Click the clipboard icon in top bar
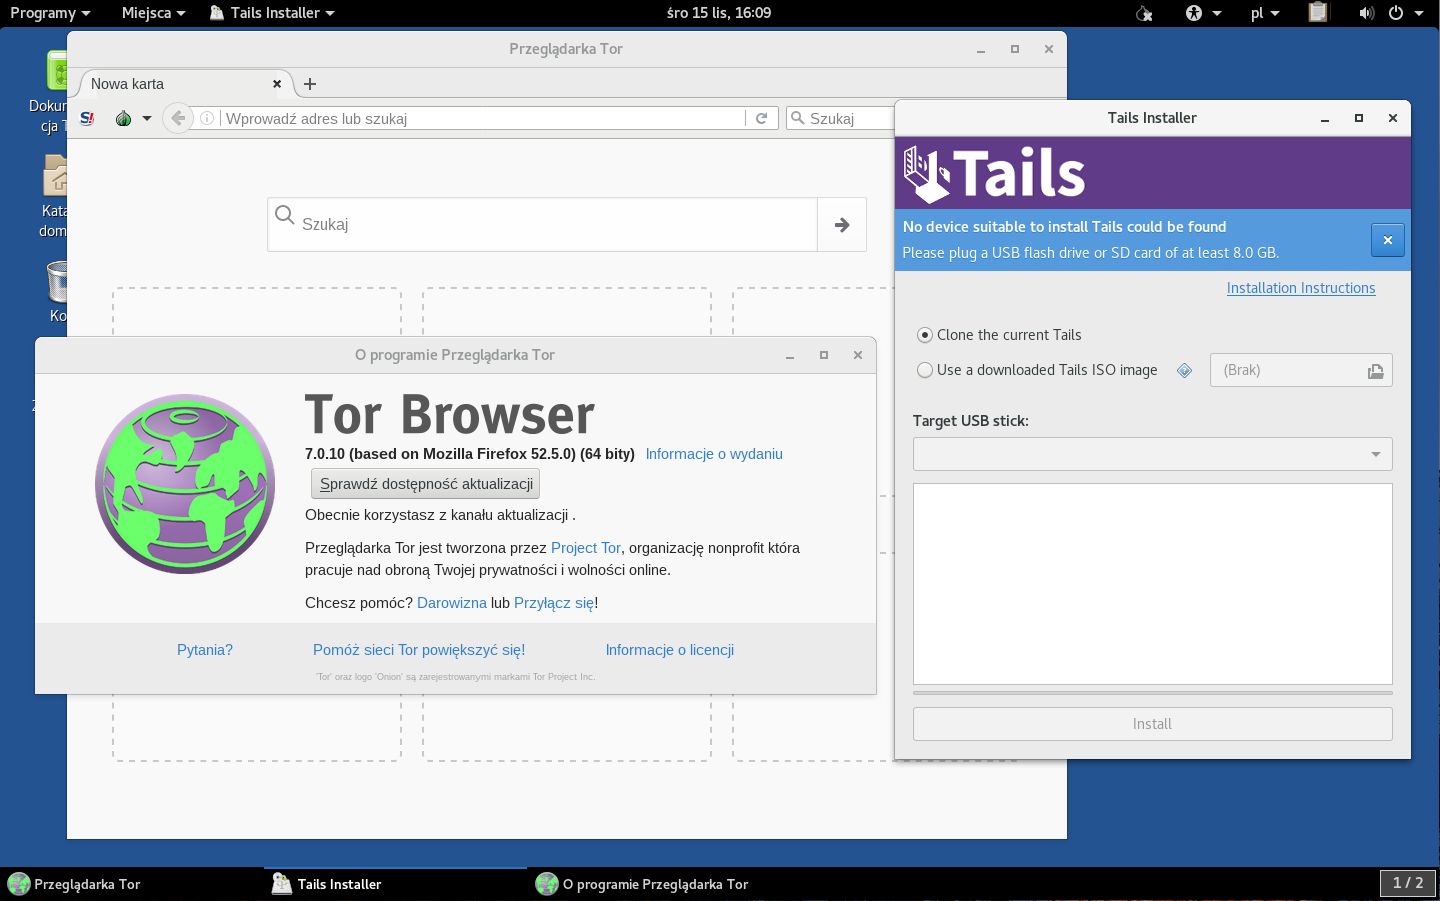The image size is (1440, 901). (1318, 13)
